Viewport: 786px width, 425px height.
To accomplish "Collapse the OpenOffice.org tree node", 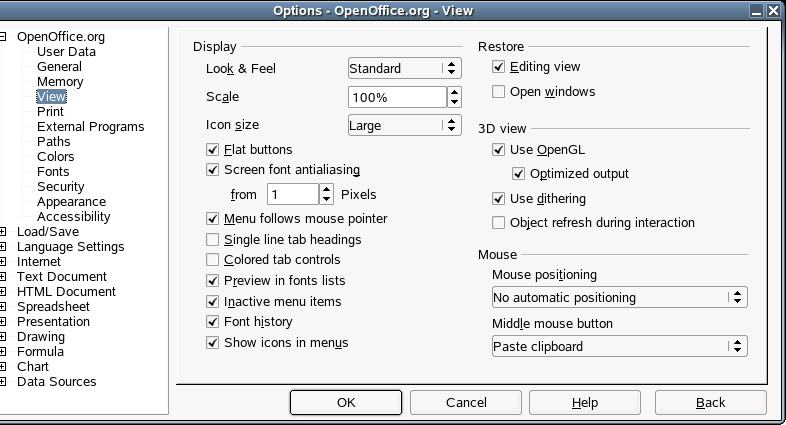I will (x=4, y=37).
